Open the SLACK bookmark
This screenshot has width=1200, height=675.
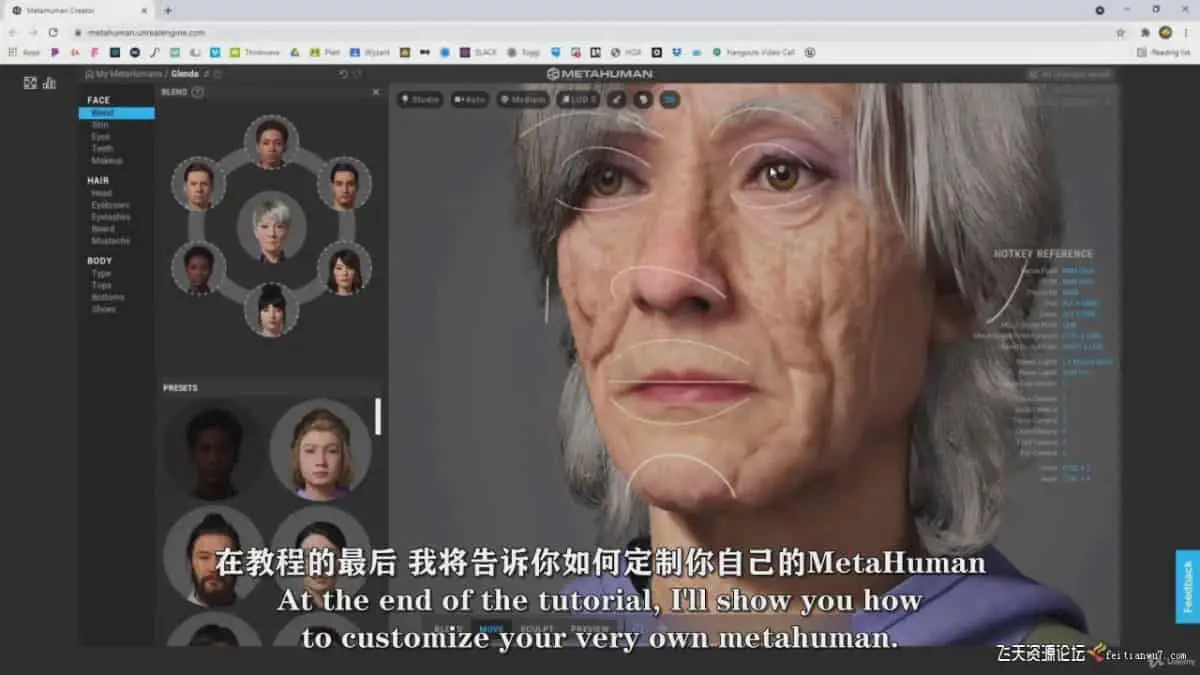[478, 51]
